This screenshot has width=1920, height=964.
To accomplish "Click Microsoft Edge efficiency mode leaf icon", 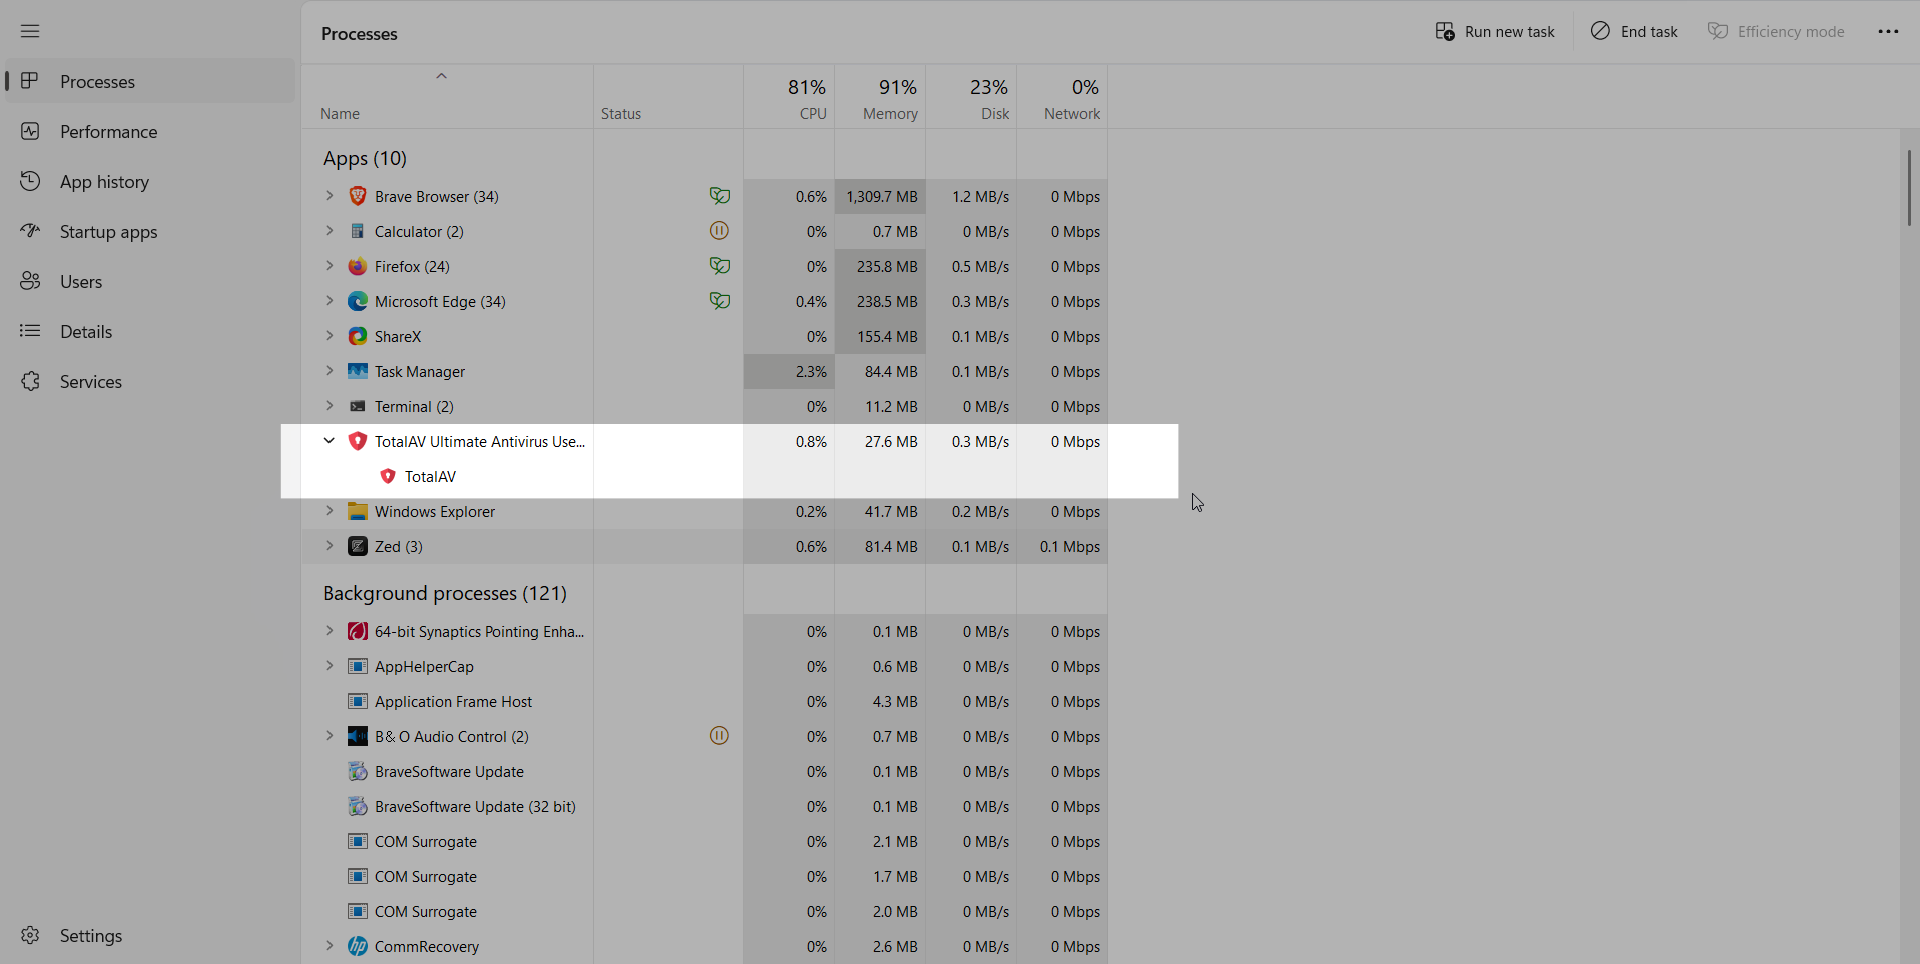I will point(720,301).
